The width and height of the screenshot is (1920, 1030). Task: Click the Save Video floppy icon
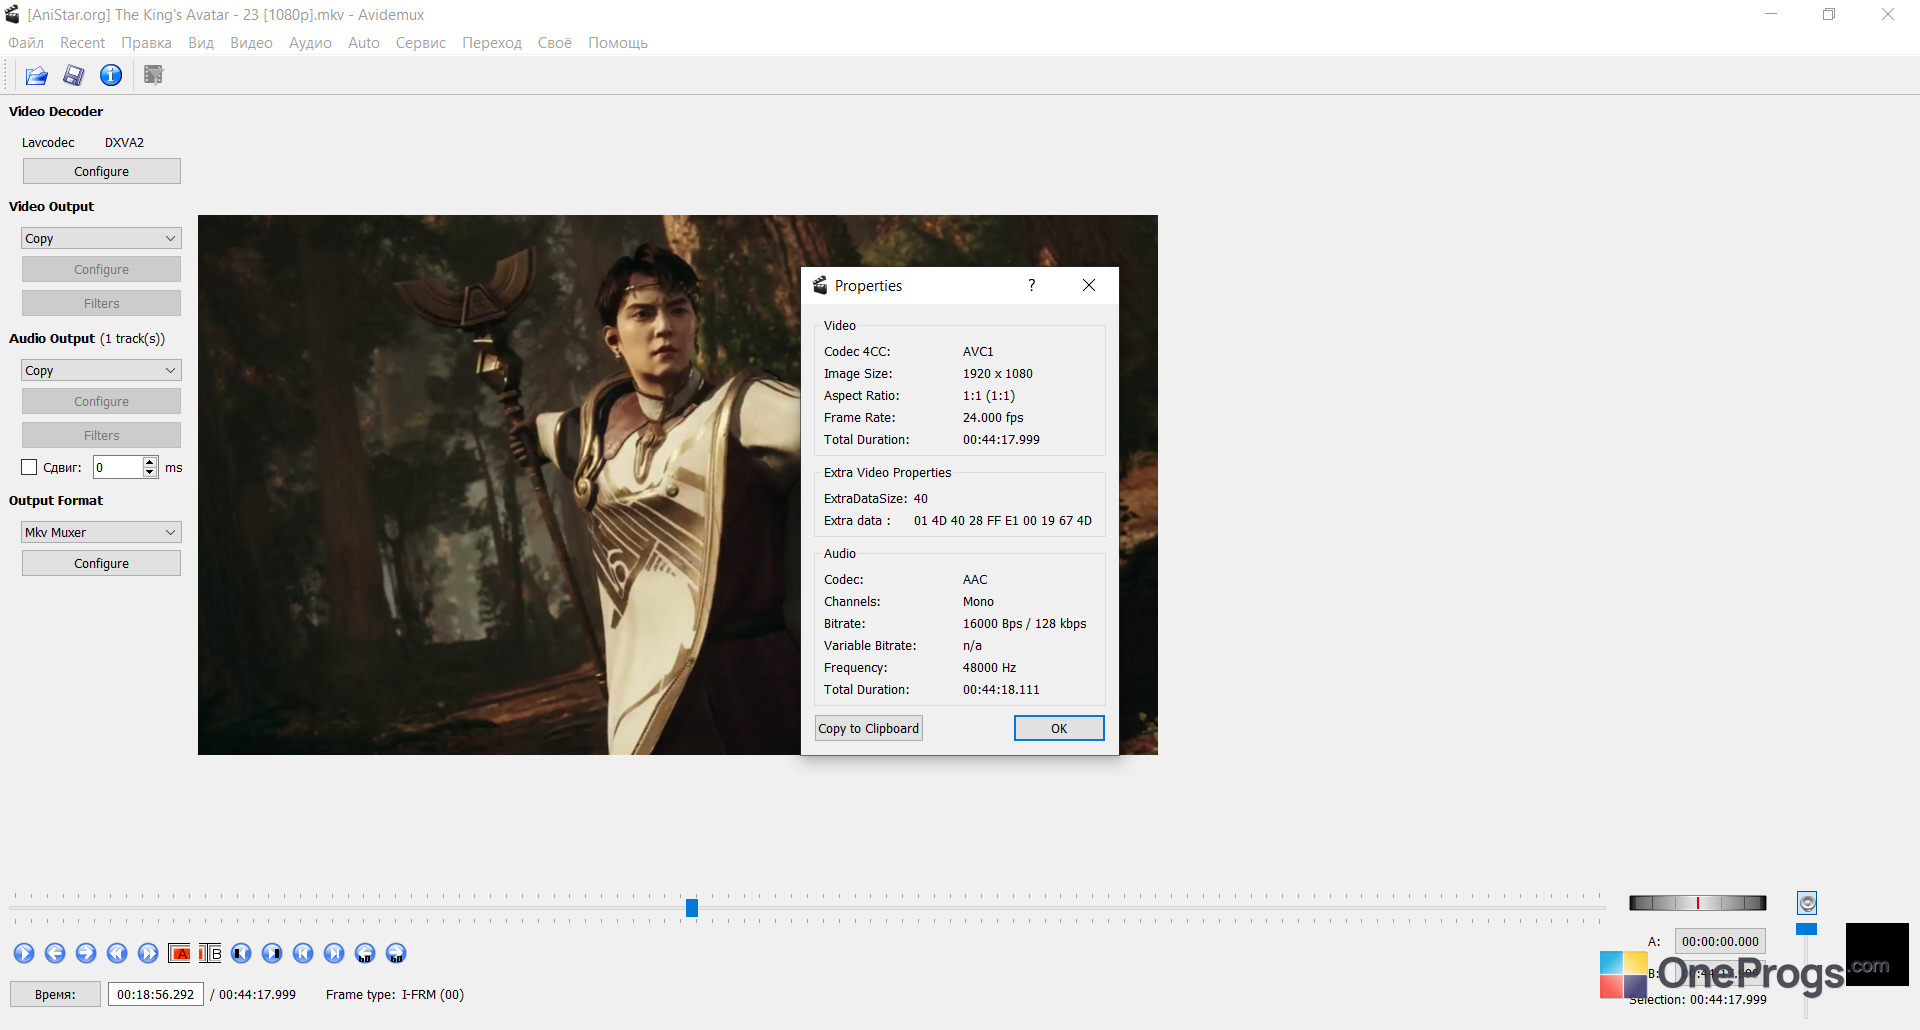[x=74, y=75]
